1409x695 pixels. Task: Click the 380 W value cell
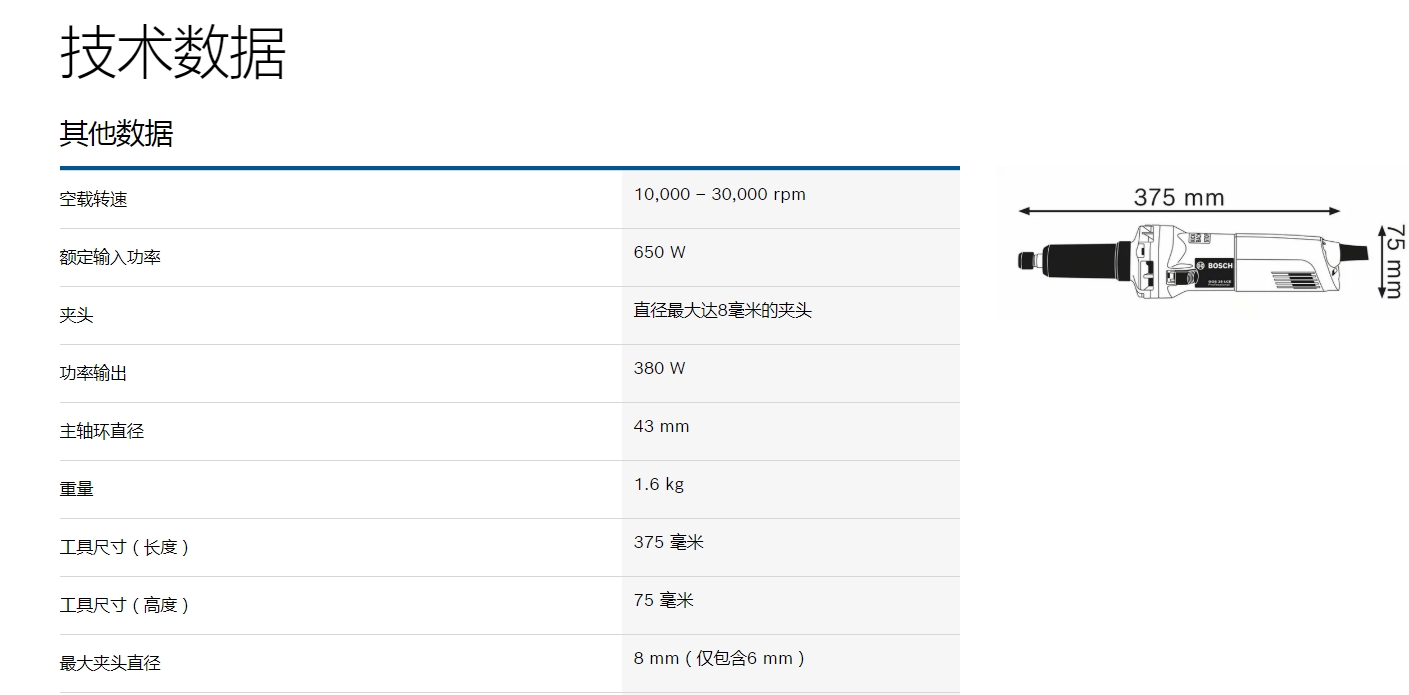(x=659, y=368)
